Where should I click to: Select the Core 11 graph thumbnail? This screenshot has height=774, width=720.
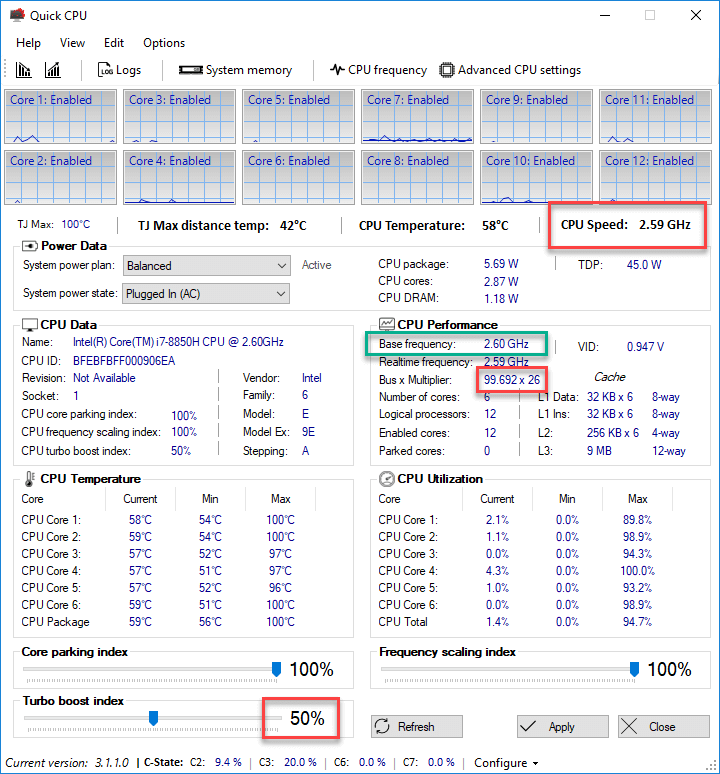655,116
